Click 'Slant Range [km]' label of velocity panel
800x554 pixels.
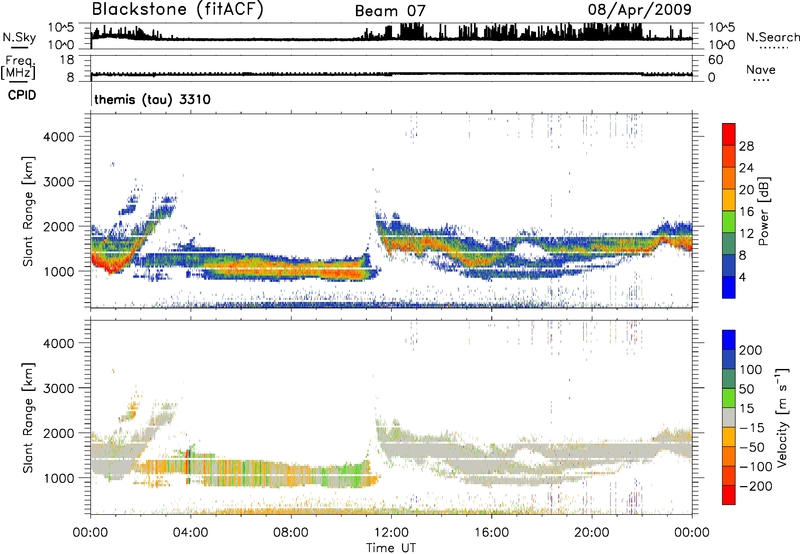point(28,418)
